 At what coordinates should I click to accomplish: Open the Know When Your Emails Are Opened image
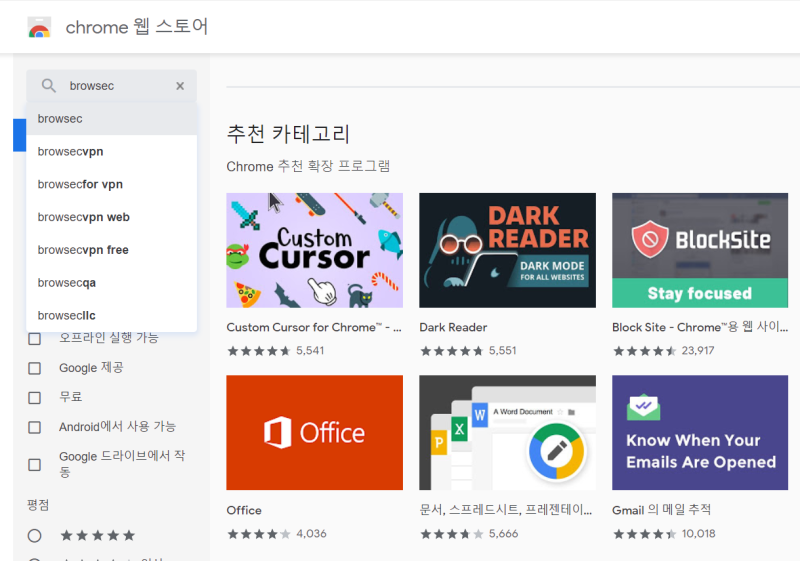[700, 432]
